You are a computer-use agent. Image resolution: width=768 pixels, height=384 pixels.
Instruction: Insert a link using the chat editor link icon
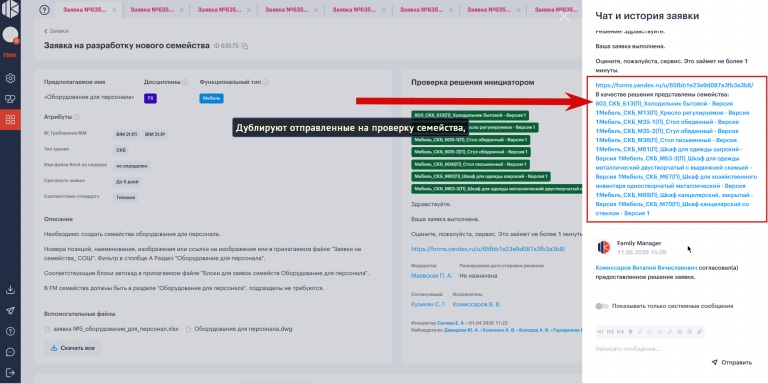pyautogui.click(x=670, y=332)
